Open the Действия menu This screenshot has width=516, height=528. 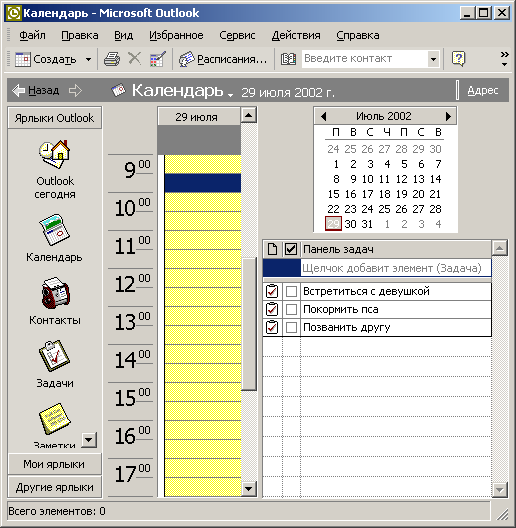296,35
